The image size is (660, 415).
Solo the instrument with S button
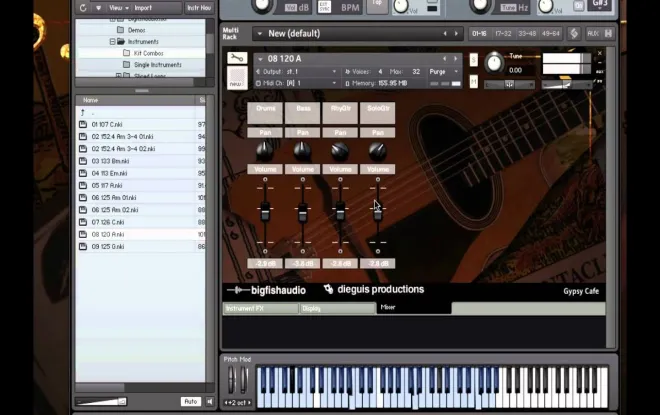474,60
